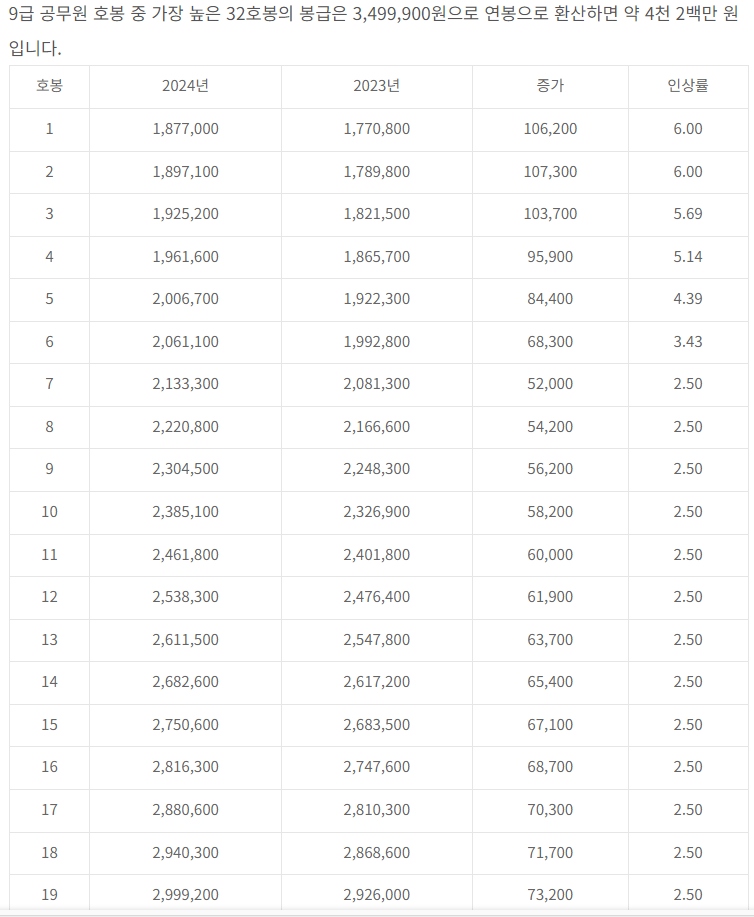The width and height of the screenshot is (754, 917).
Task: Click the 1,877,000 salary cell
Action: pos(186,129)
